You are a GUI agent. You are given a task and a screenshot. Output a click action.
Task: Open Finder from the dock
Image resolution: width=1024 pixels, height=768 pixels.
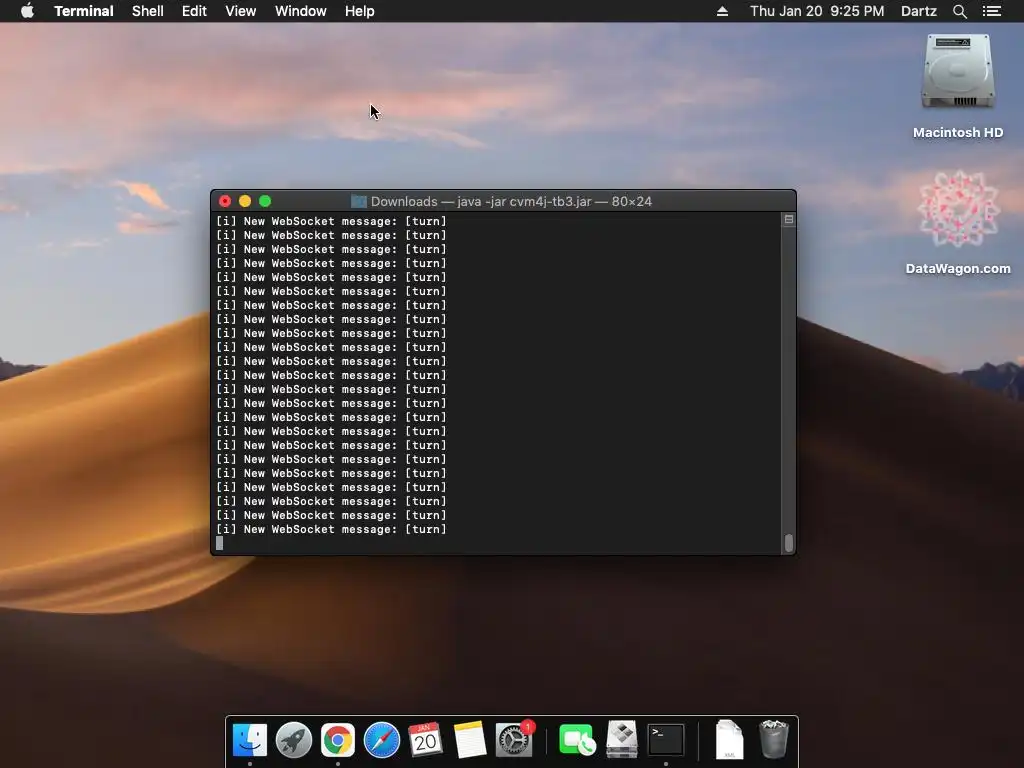coord(249,740)
